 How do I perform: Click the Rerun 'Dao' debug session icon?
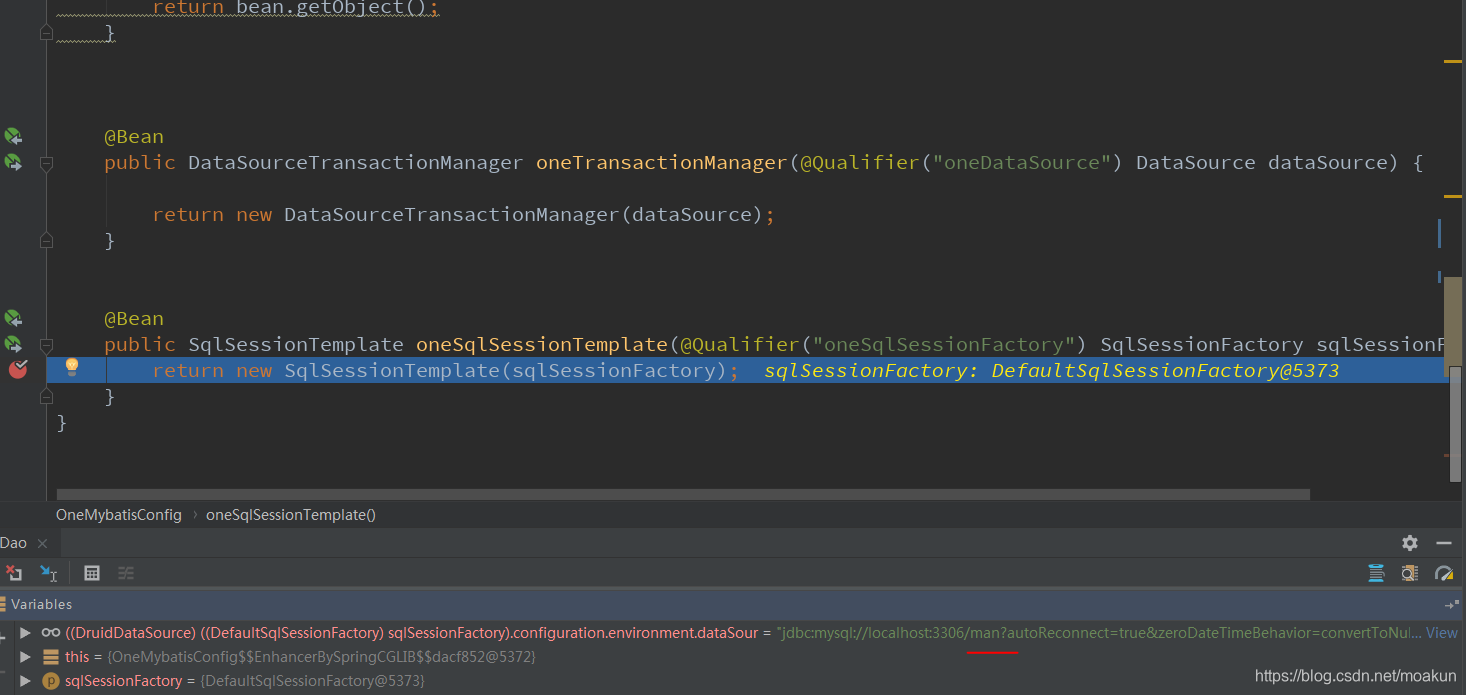click(x=13, y=572)
